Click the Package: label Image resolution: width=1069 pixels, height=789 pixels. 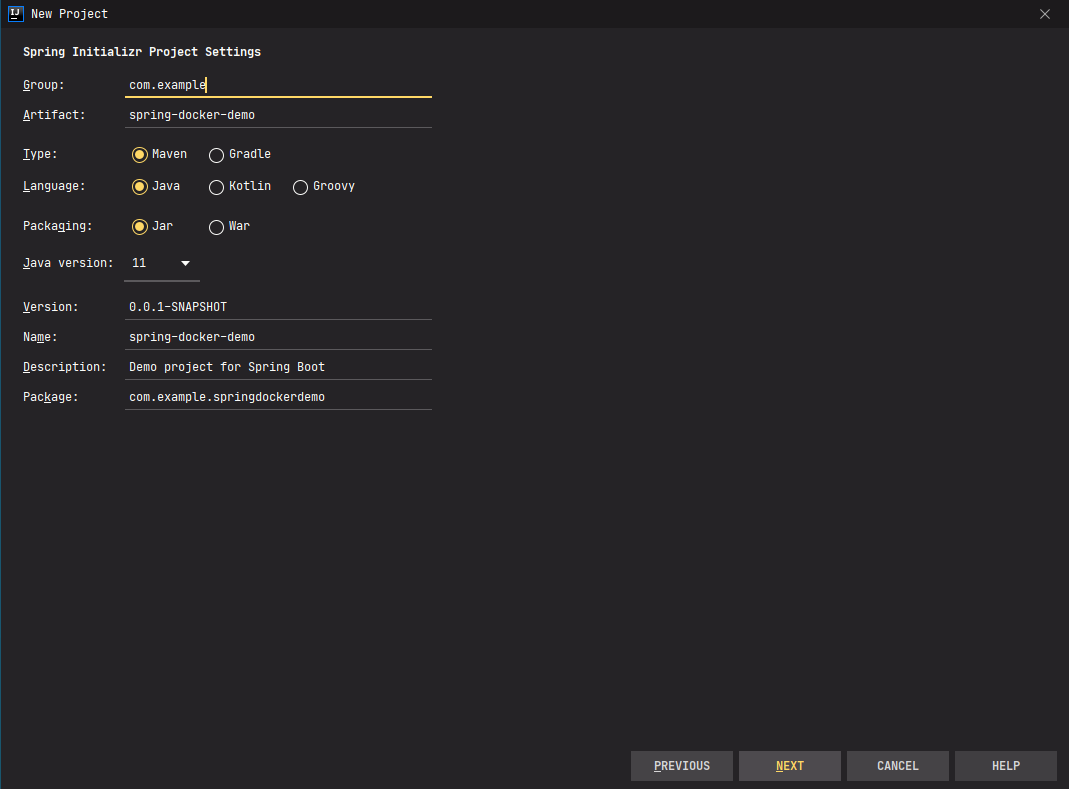[x=50, y=397]
